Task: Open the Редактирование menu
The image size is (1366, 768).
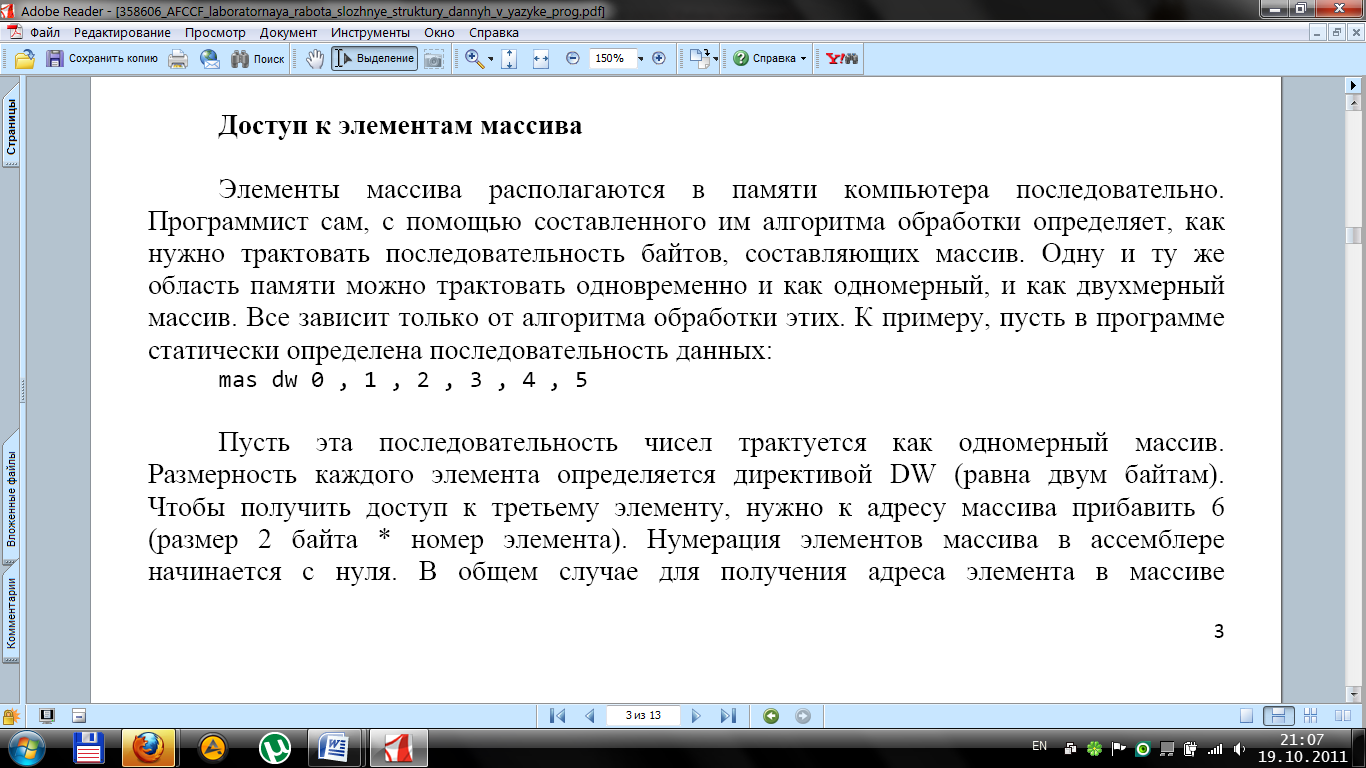Action: pyautogui.click(x=122, y=32)
